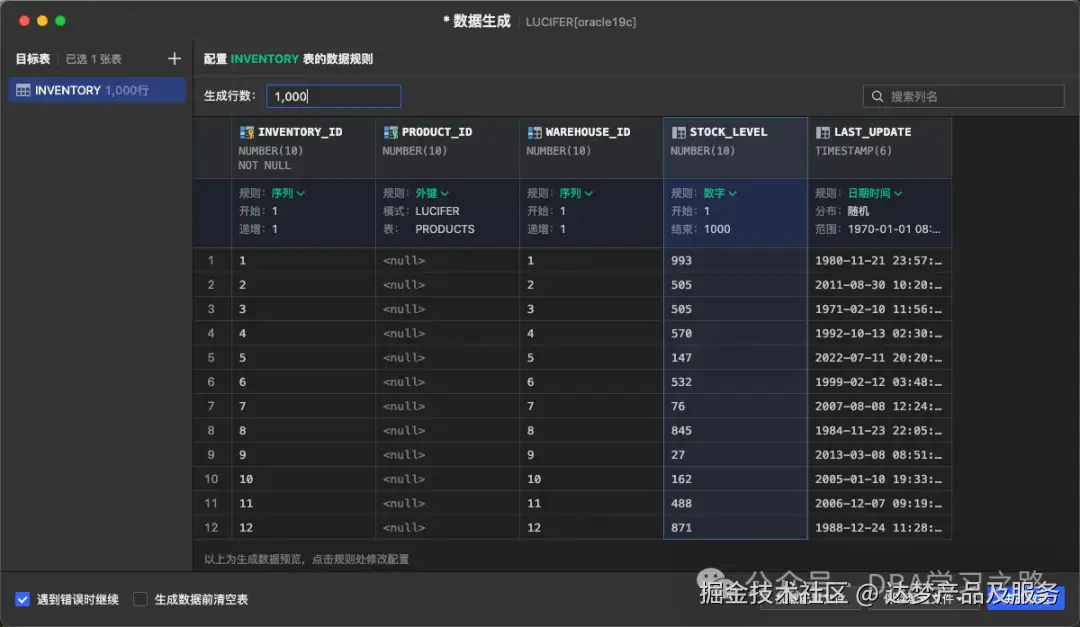The height and width of the screenshot is (627, 1080).
Task: Focus the column name search box
Action: [964, 96]
